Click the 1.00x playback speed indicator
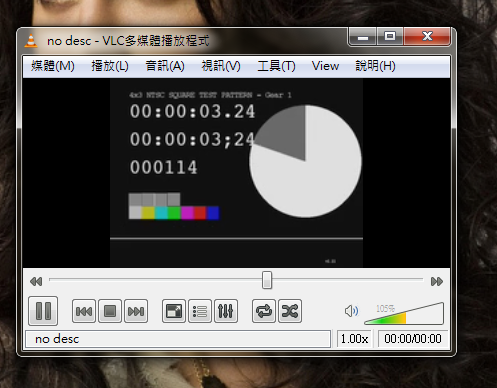The image size is (497, 388). 354,339
